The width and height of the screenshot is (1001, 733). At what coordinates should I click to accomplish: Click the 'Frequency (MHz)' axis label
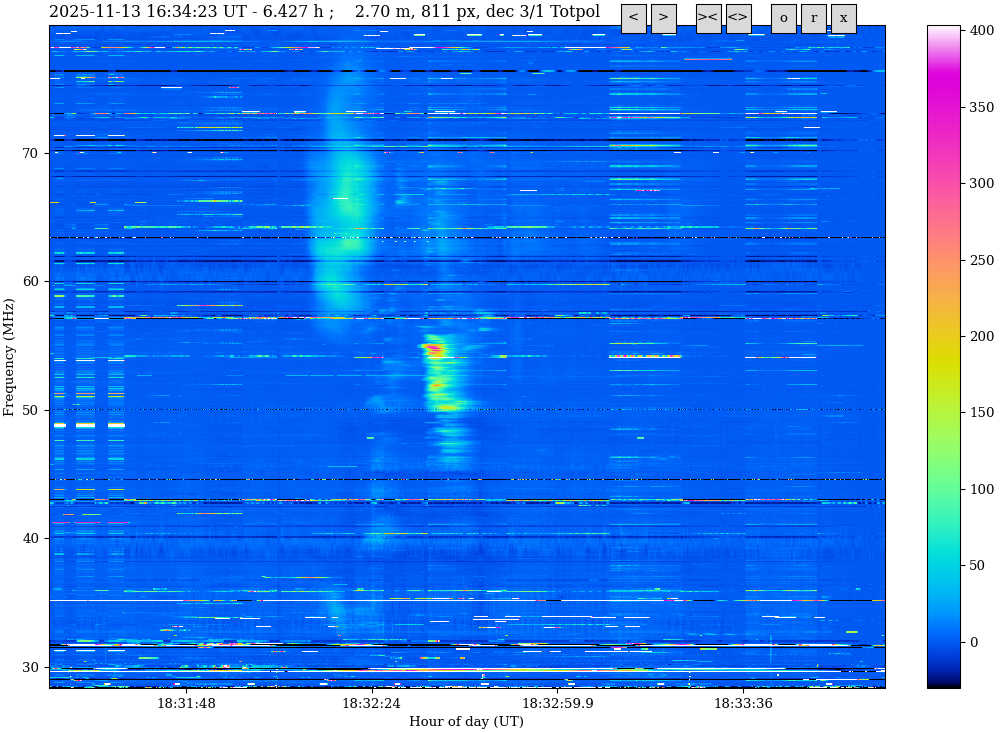(10, 357)
